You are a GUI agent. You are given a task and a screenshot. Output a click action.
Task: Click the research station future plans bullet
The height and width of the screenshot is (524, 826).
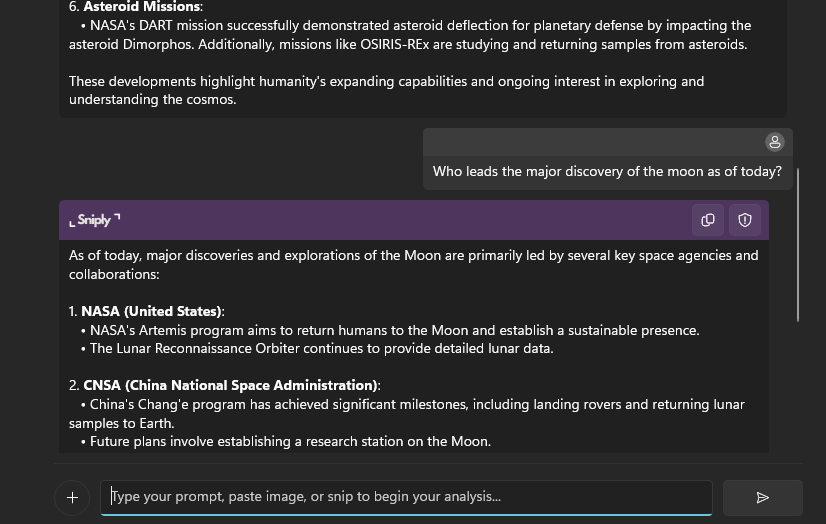pos(290,441)
